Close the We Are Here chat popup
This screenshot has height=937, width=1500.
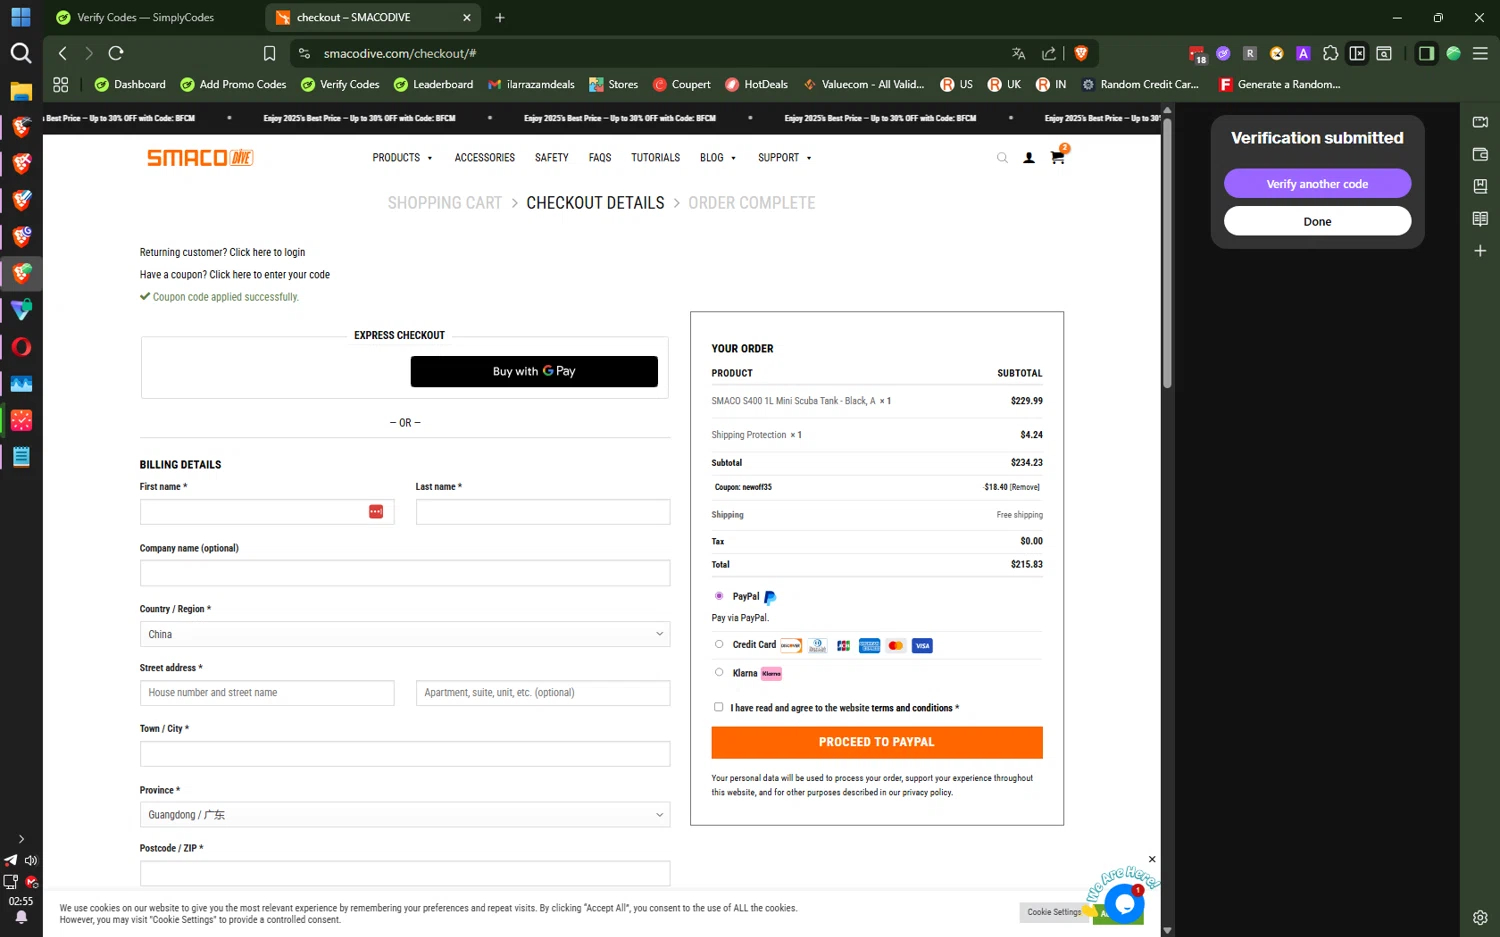(x=1152, y=859)
